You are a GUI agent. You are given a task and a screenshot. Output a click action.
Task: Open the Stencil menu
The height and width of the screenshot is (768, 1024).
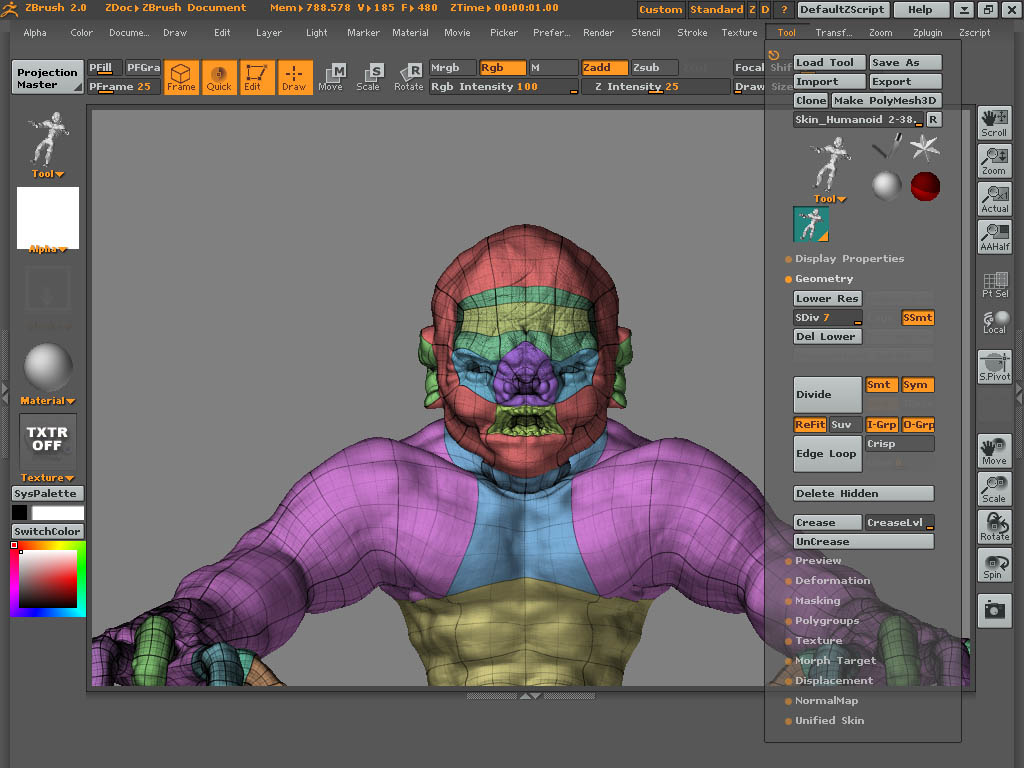pos(646,33)
